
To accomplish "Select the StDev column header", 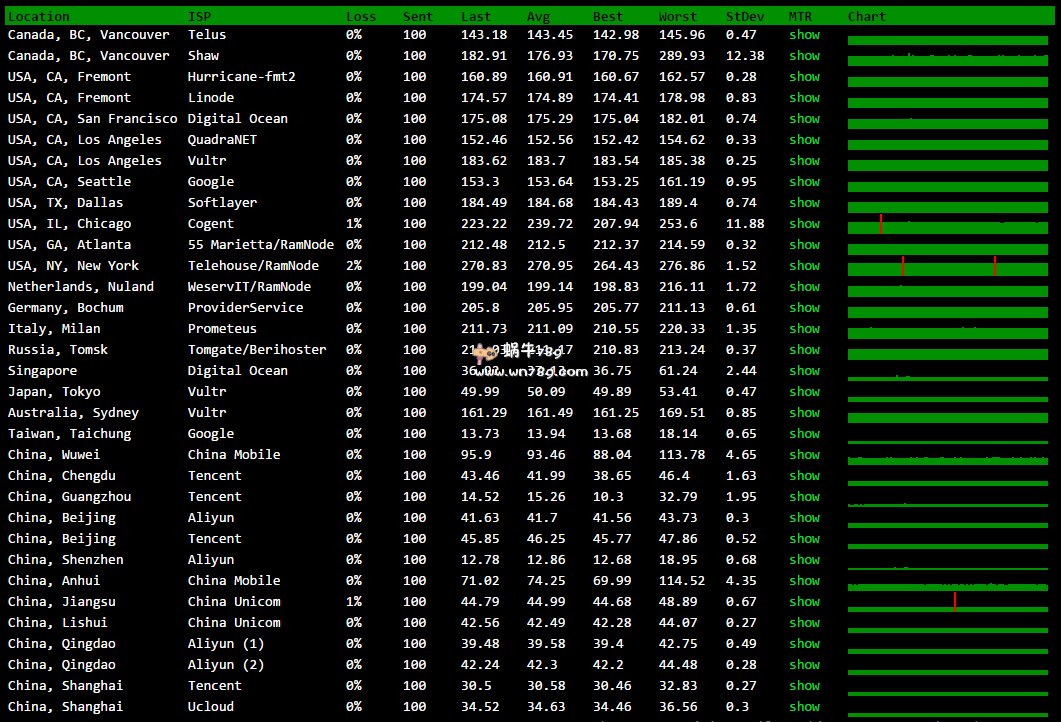I will (744, 16).
